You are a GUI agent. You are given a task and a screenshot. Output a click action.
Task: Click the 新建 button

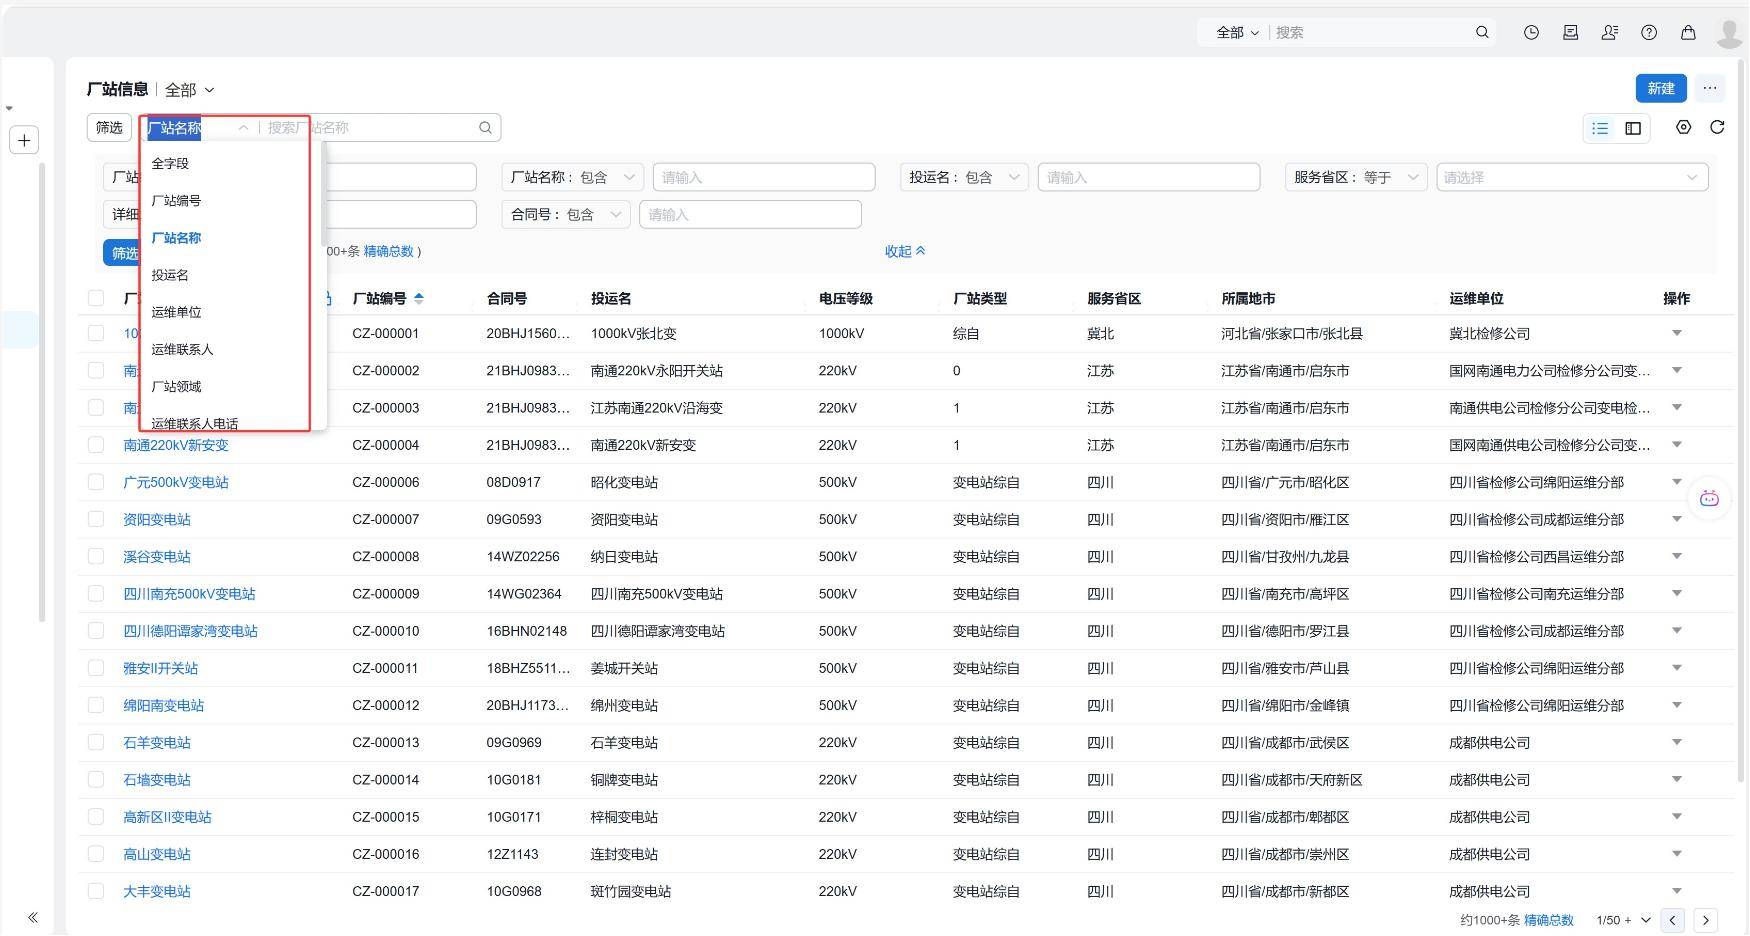(1661, 88)
